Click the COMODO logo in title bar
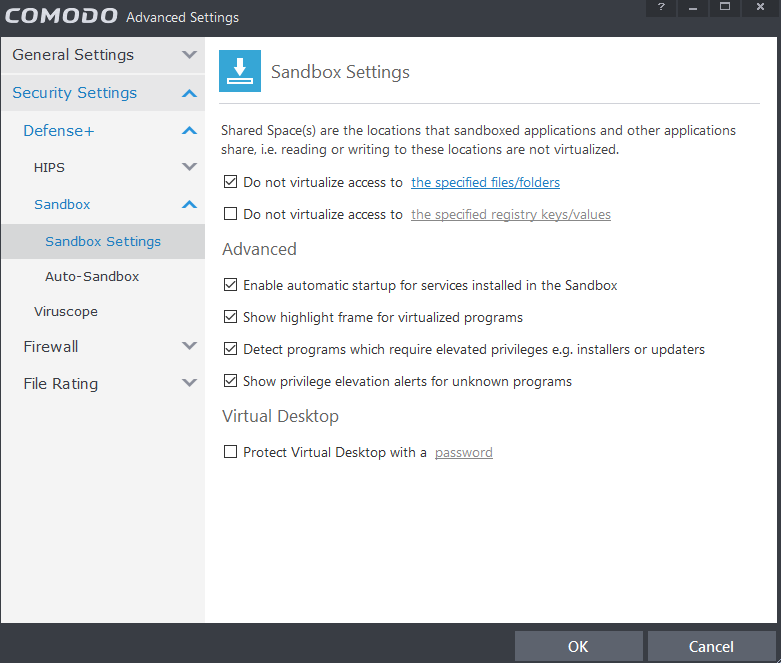 coord(61,16)
